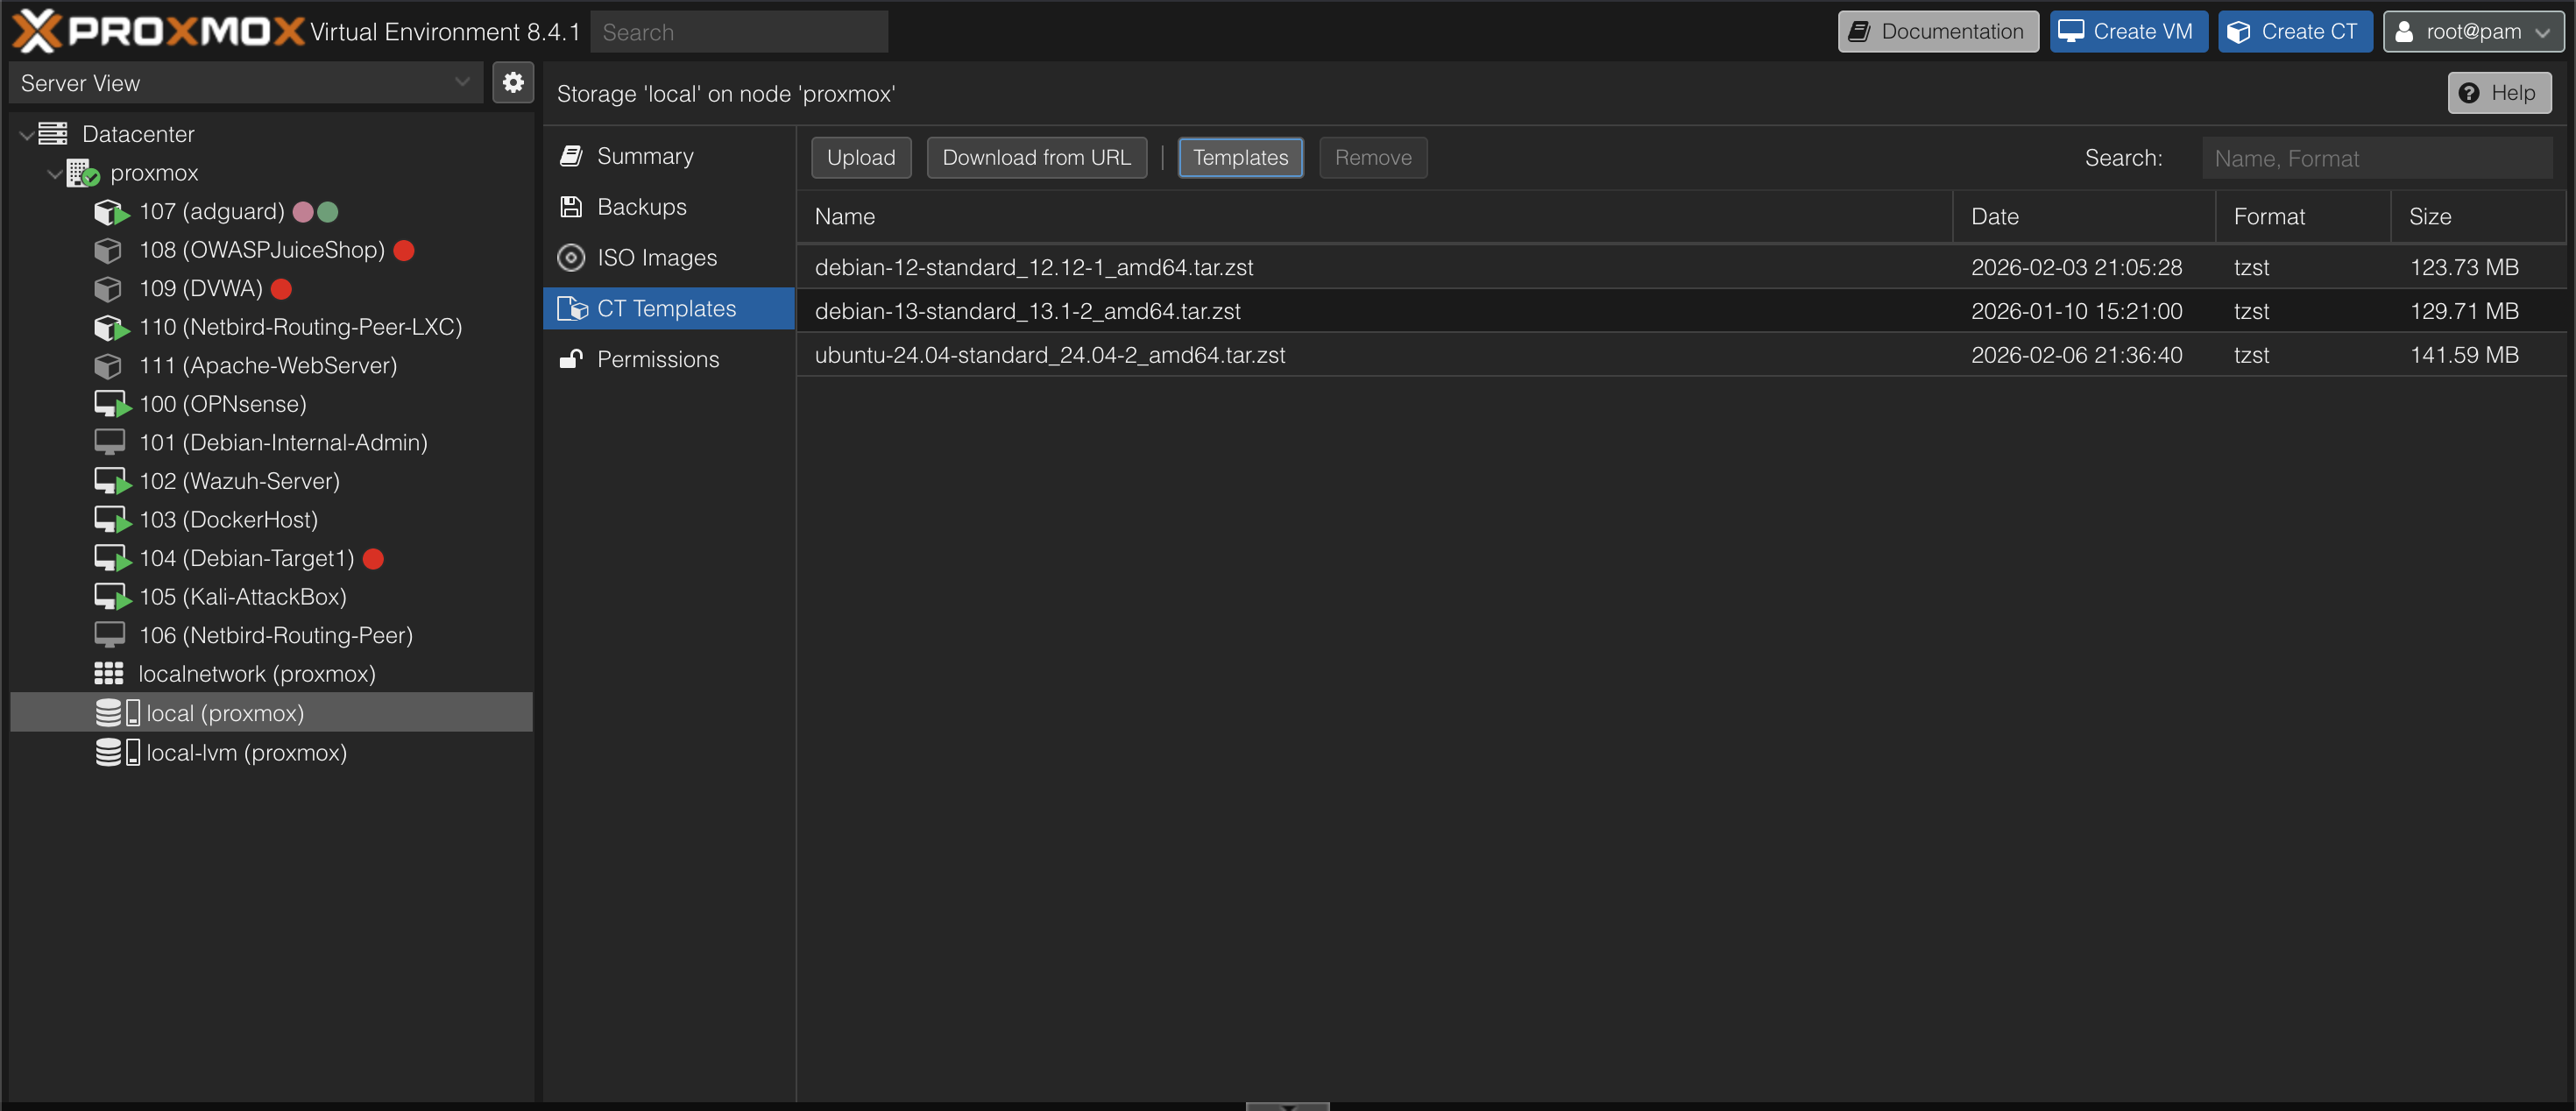Select the stopped Debian-Internal-Admin VM icon

109,442
